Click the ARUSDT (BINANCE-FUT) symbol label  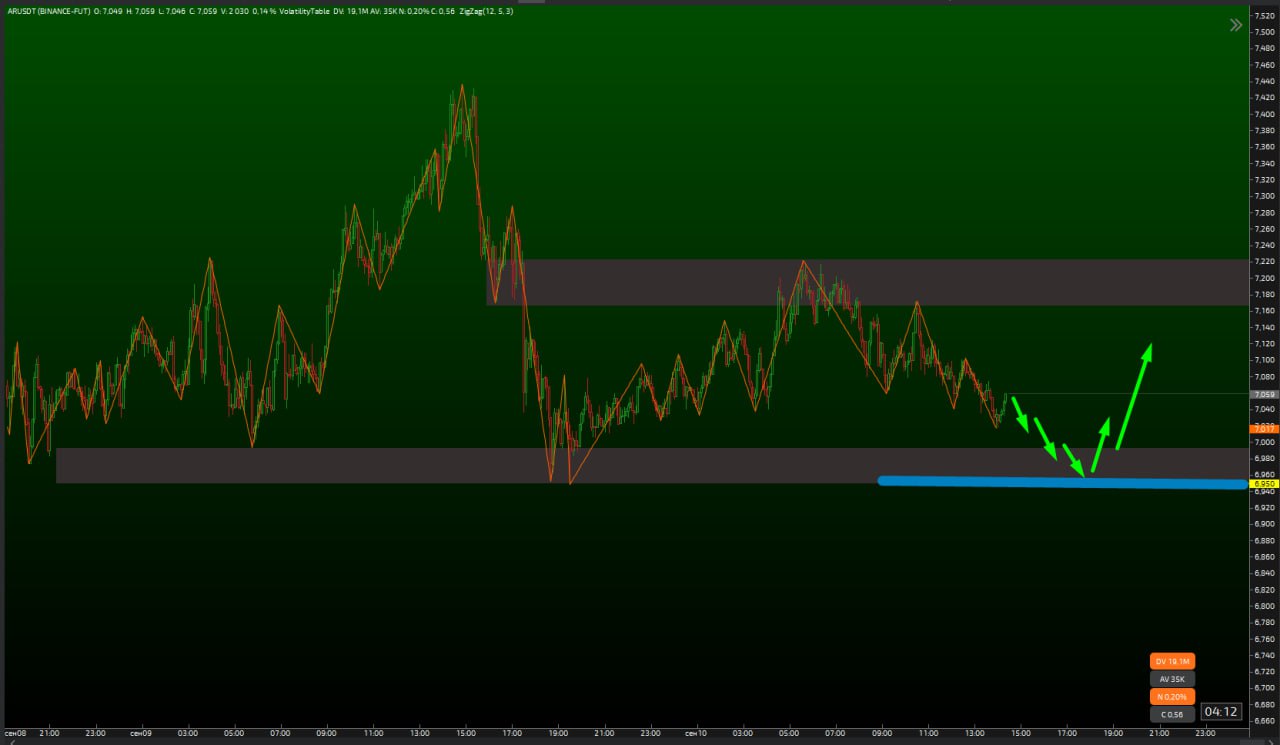(47, 11)
